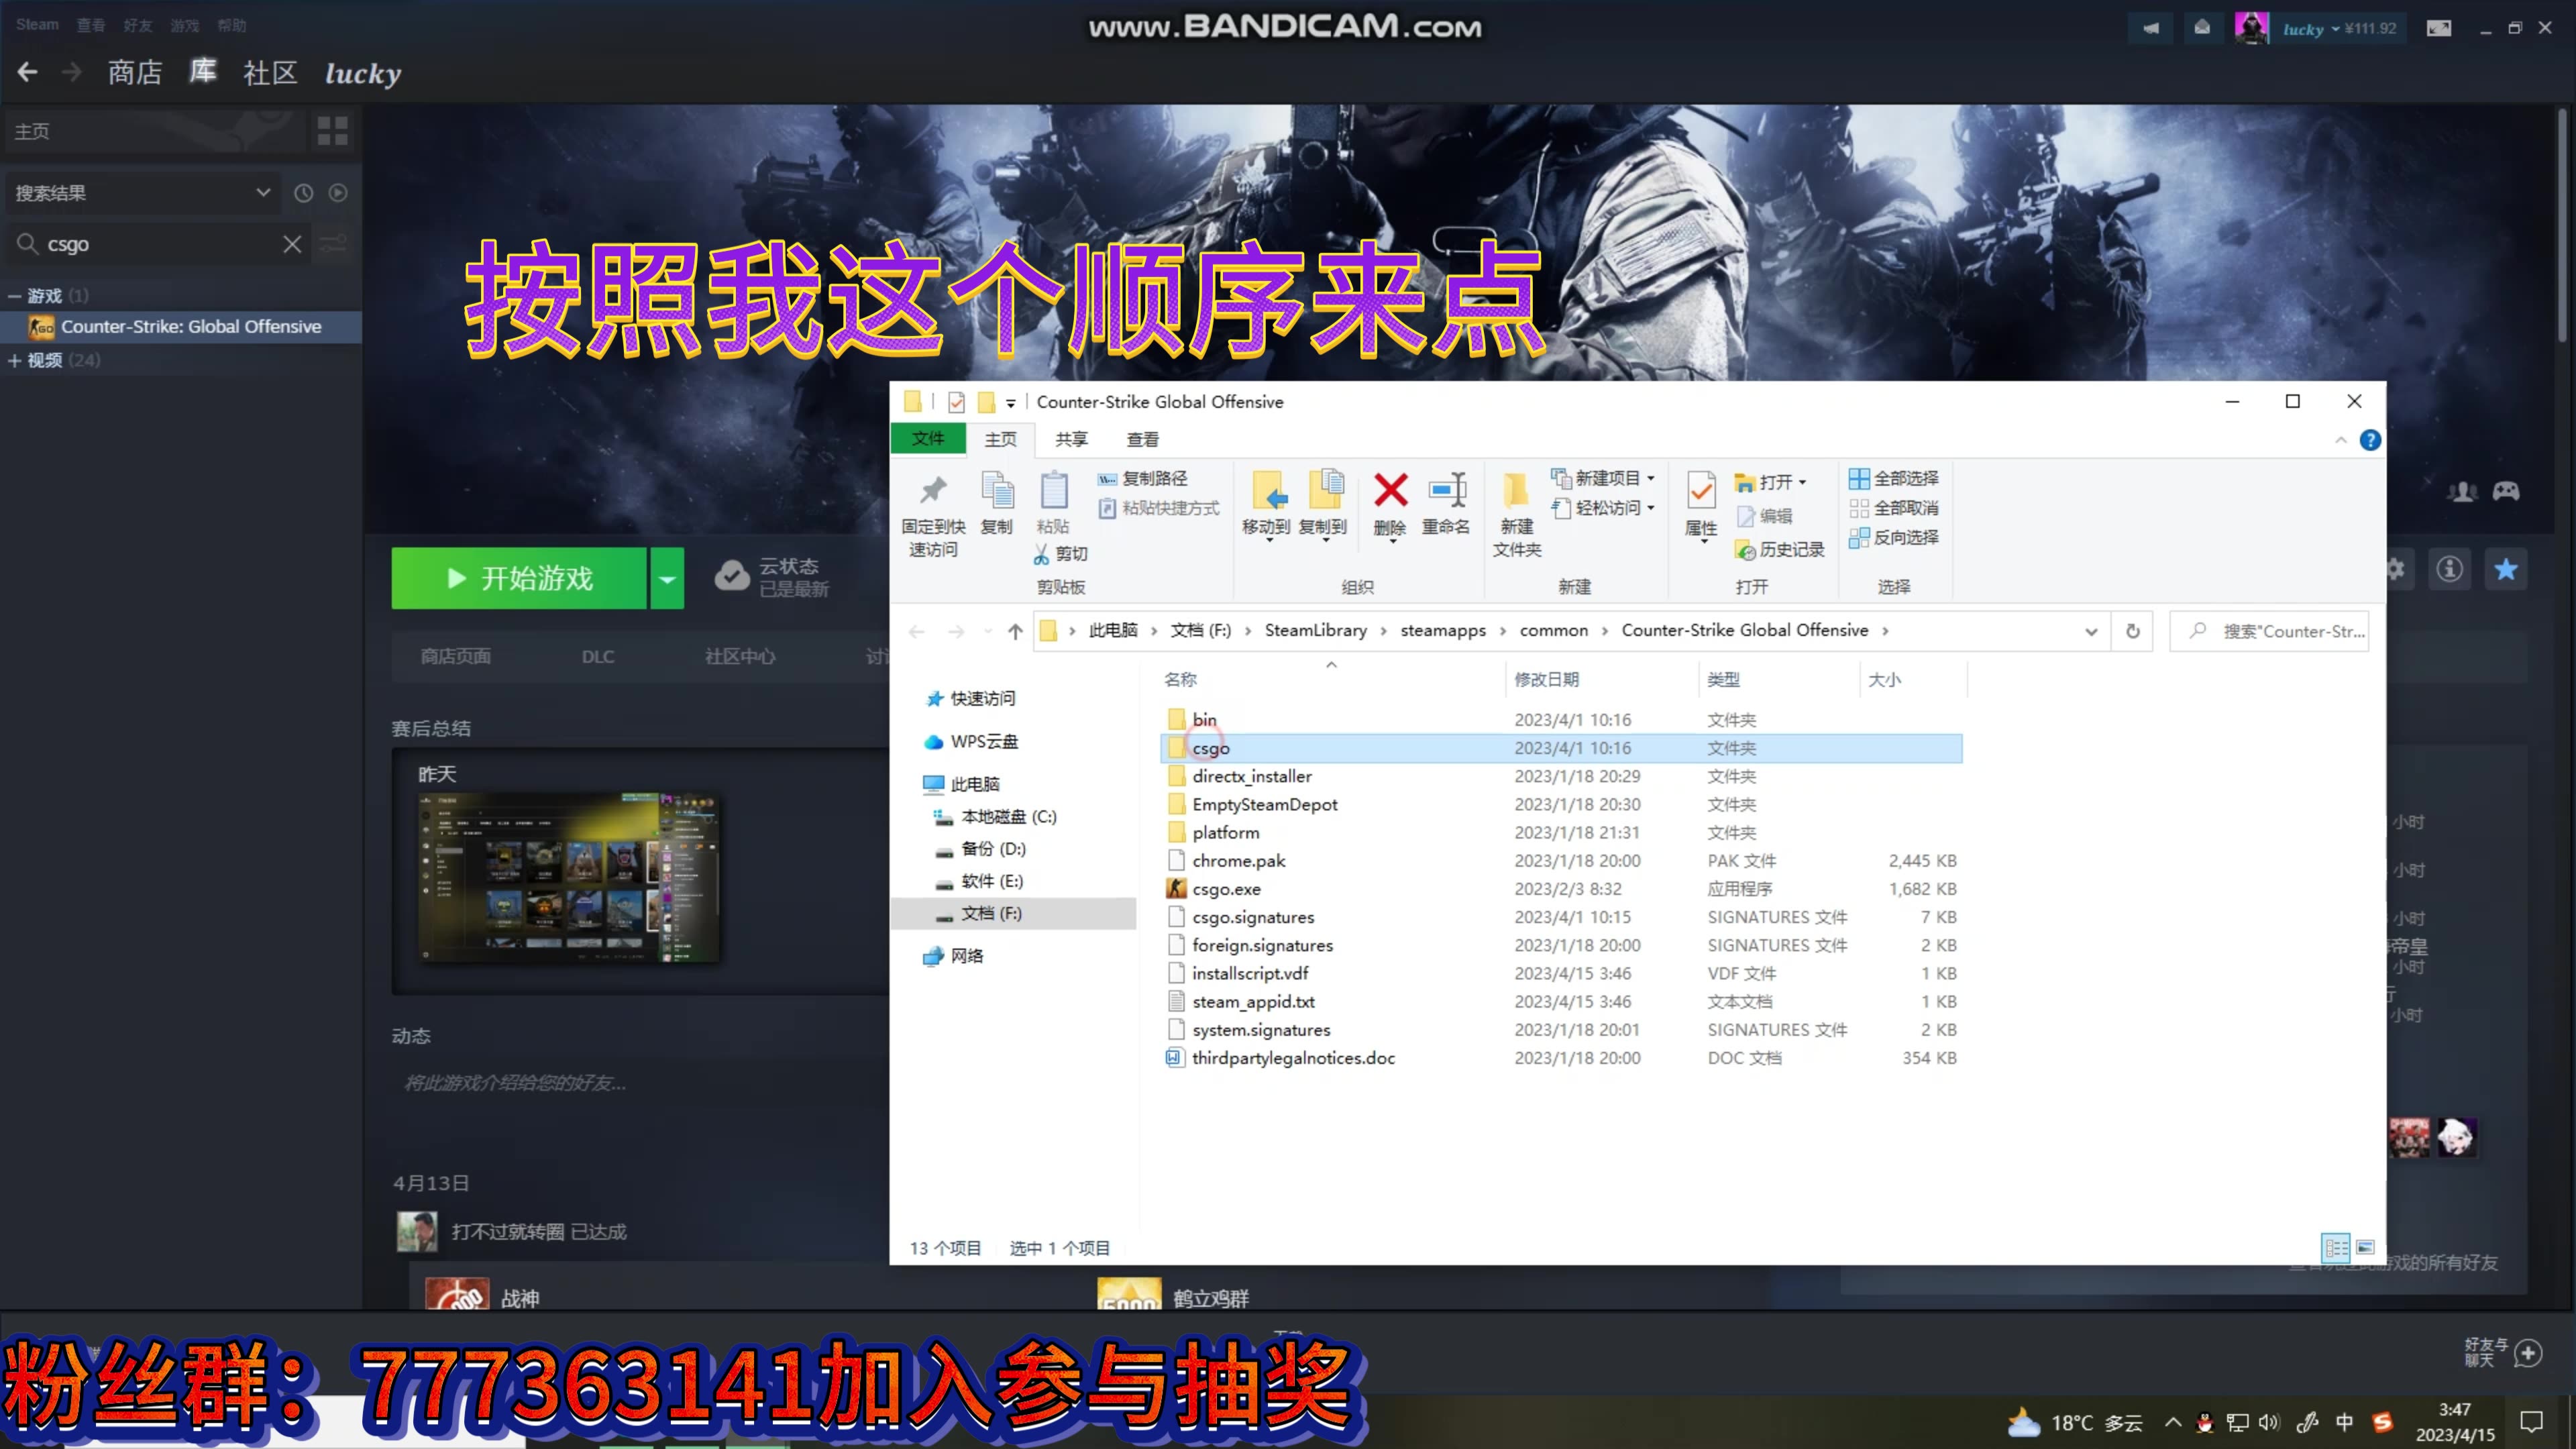This screenshot has width=2576, height=1449.
Task: Click Select all (全部选择)
Action: pos(1894,479)
